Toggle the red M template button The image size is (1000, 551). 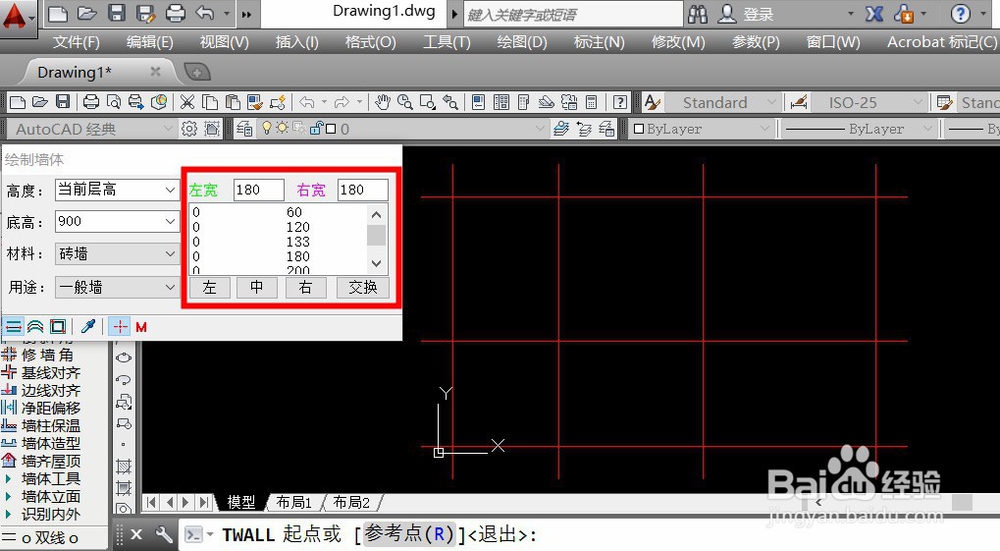(x=141, y=327)
